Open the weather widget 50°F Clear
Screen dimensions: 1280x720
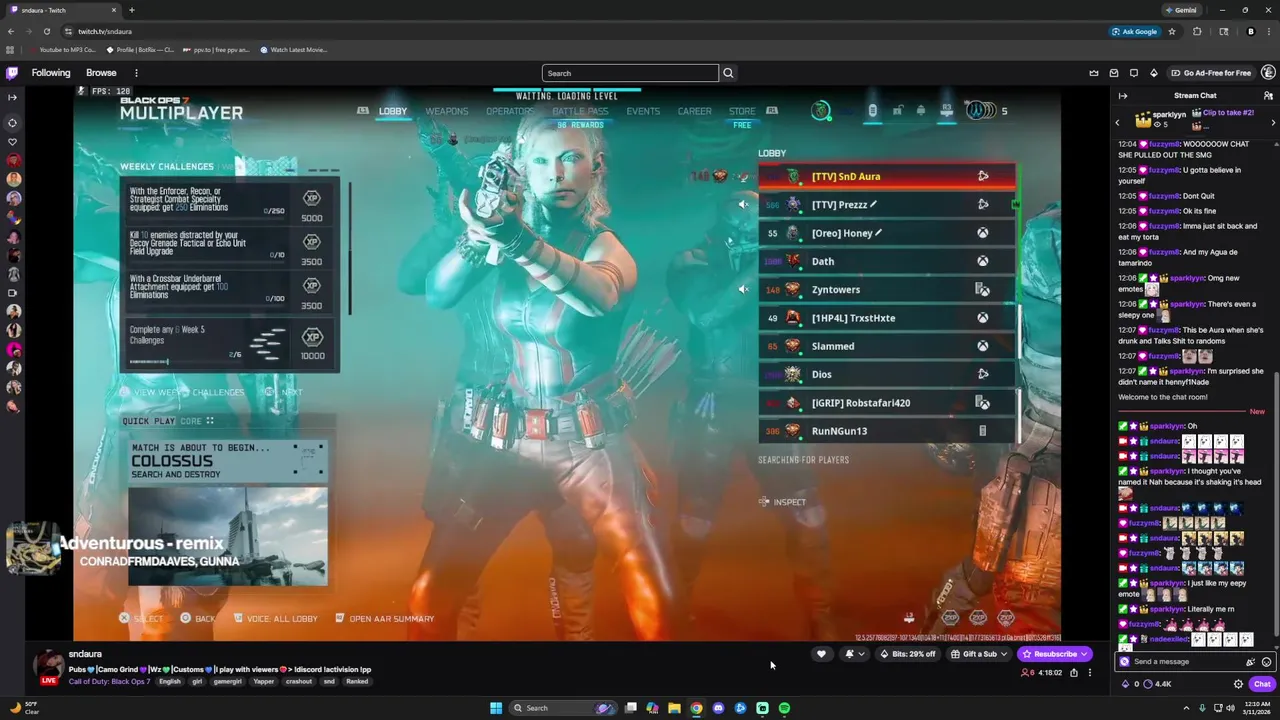tap(24, 708)
